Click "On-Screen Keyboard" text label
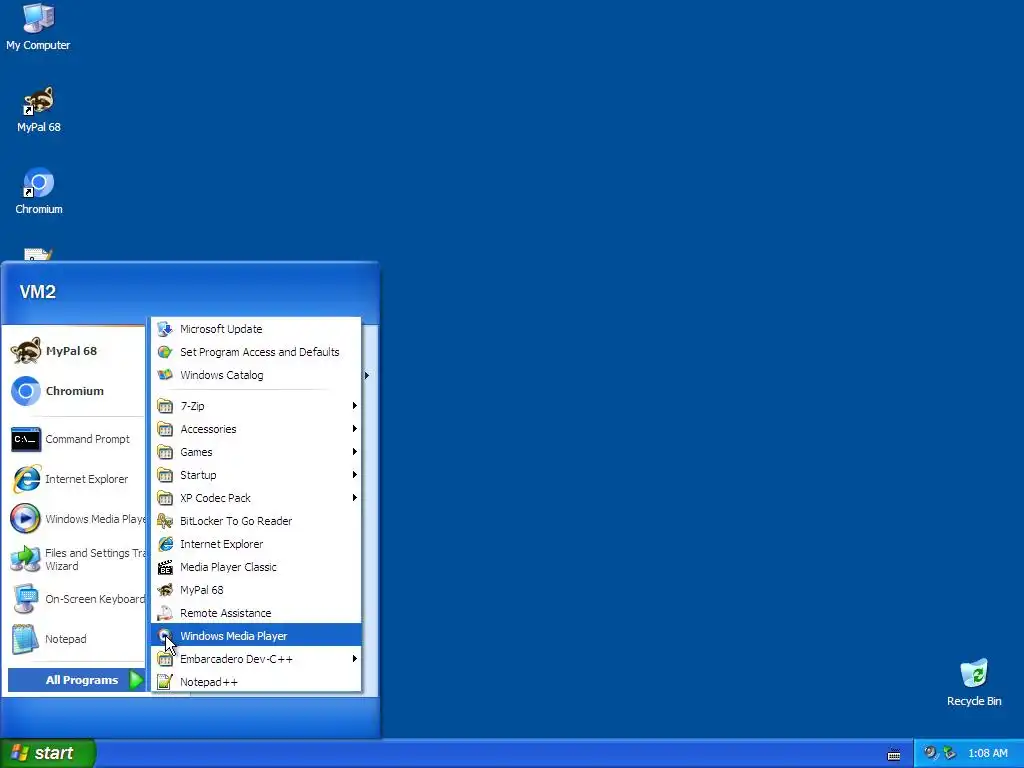This screenshot has height=768, width=1024. tap(95, 599)
